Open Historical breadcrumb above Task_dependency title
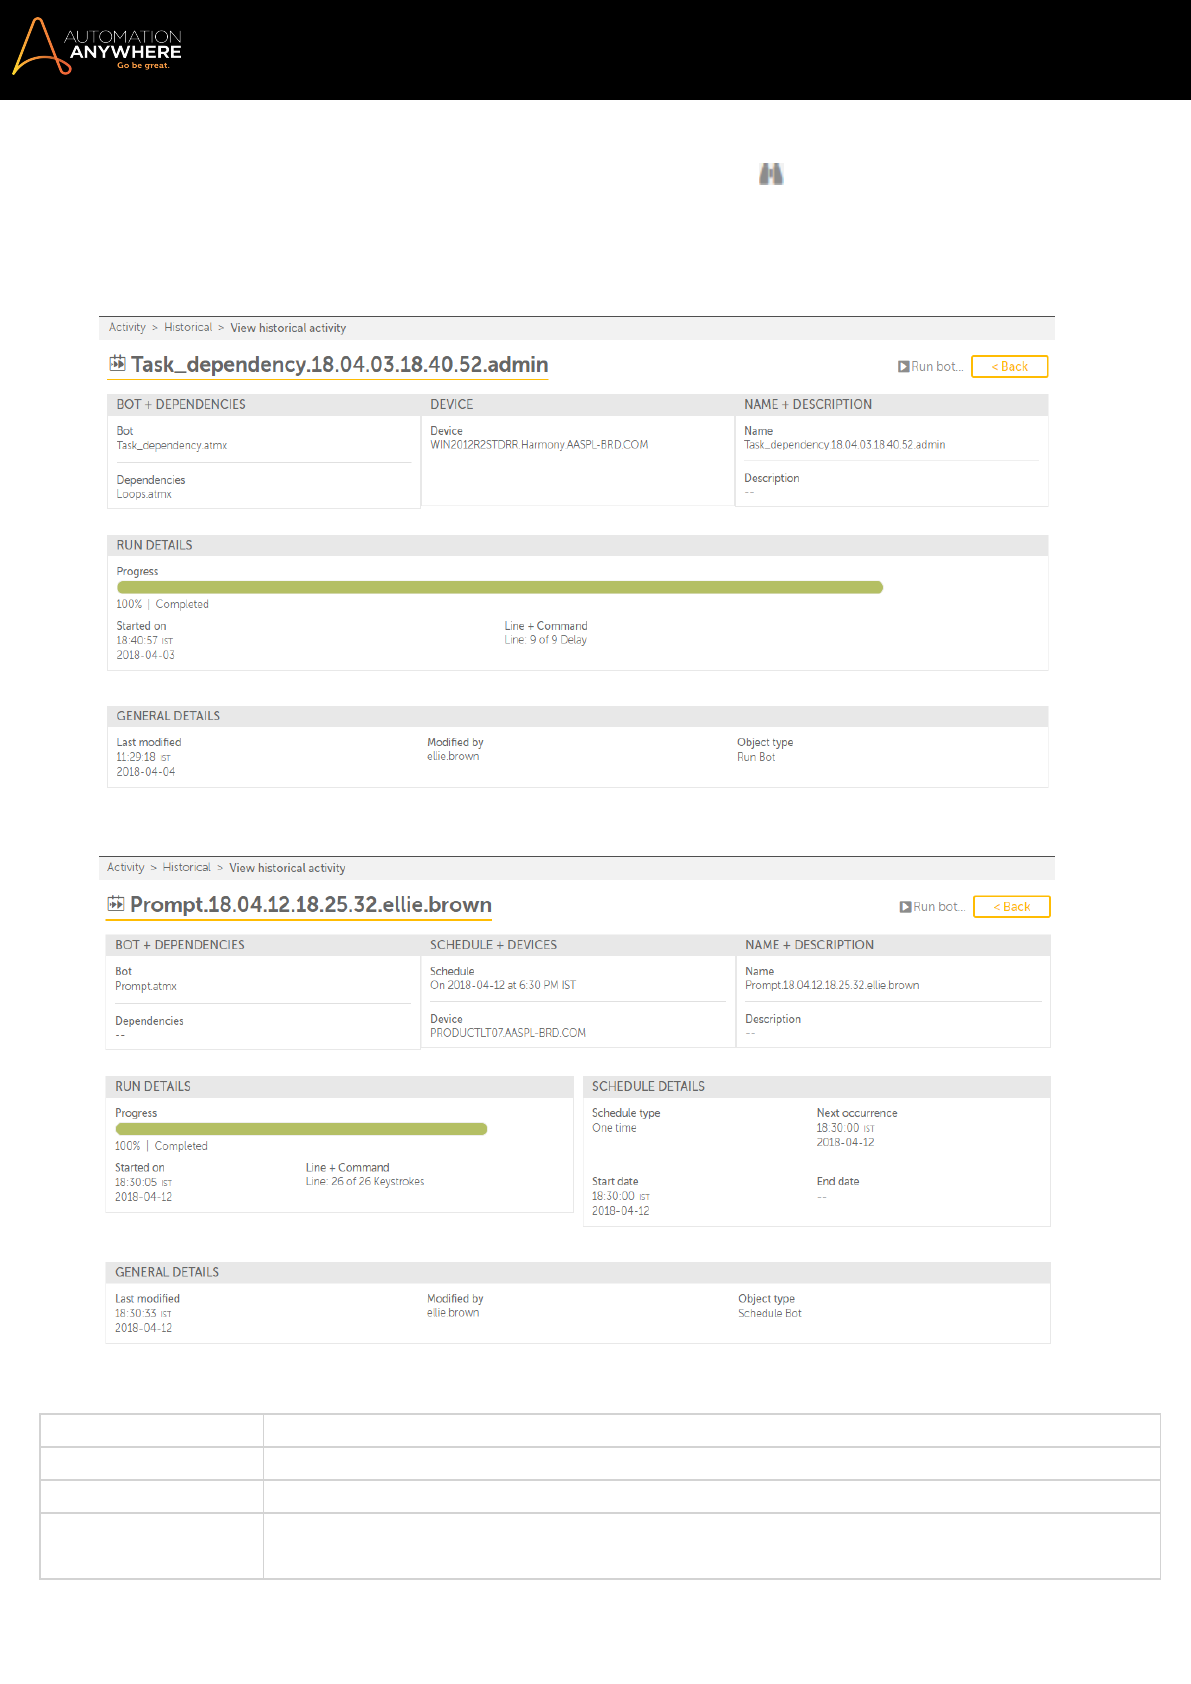 pos(188,328)
